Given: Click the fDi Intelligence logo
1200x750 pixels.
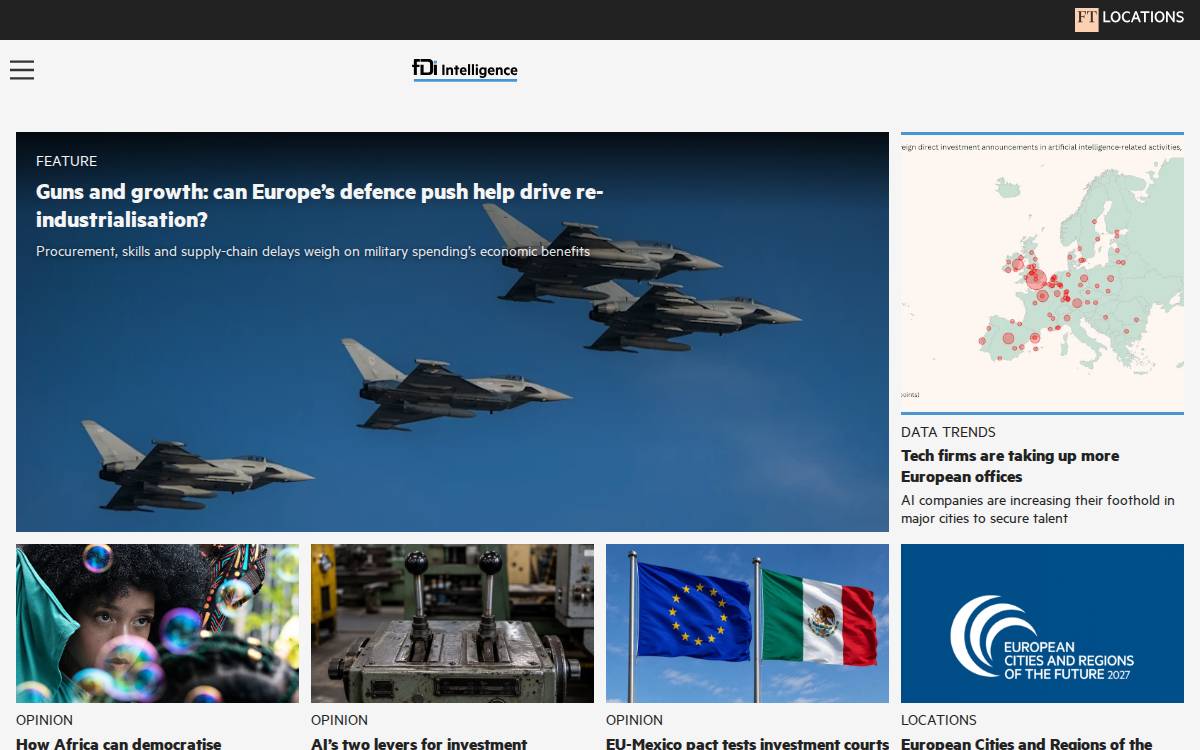Looking at the screenshot, I should click(x=465, y=69).
